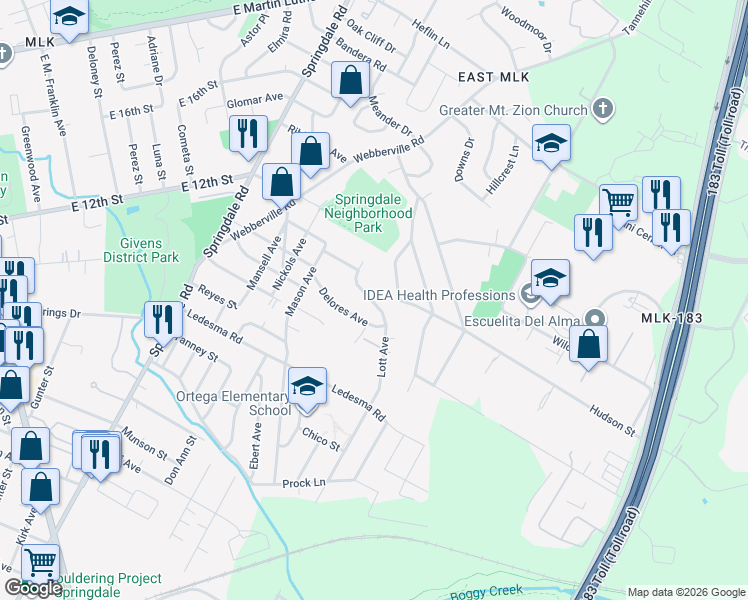The image size is (748, 600).
Task: Select the Escuelita Del Alma place pin
Action: (x=595, y=320)
